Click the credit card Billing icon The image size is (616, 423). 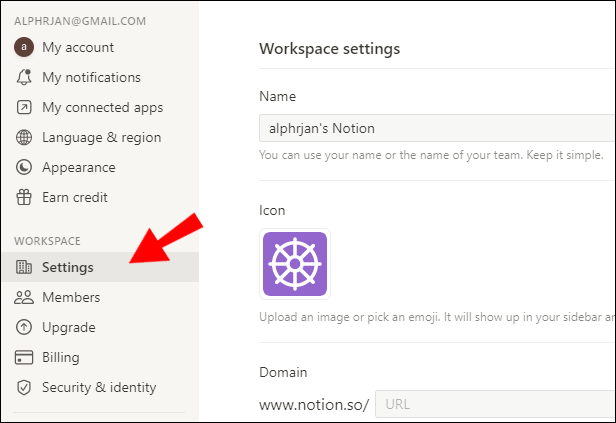click(x=24, y=357)
